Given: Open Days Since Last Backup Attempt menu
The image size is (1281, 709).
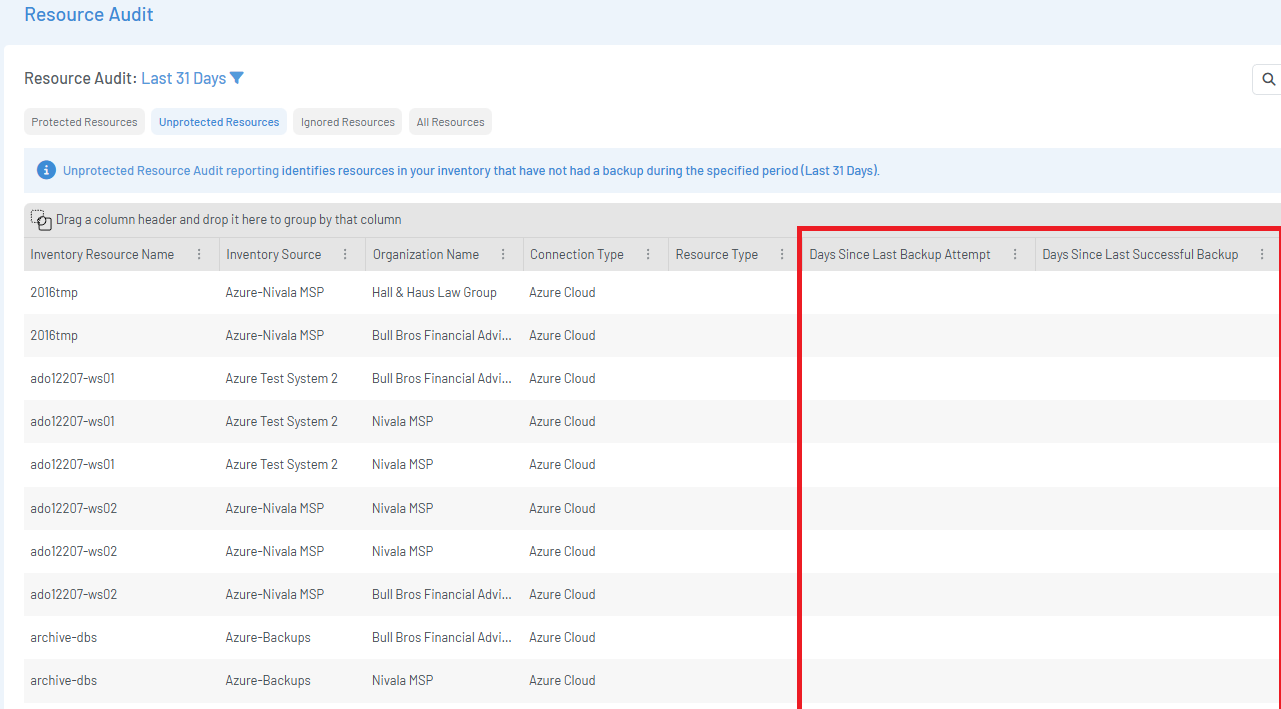Looking at the screenshot, I should 1015,255.
